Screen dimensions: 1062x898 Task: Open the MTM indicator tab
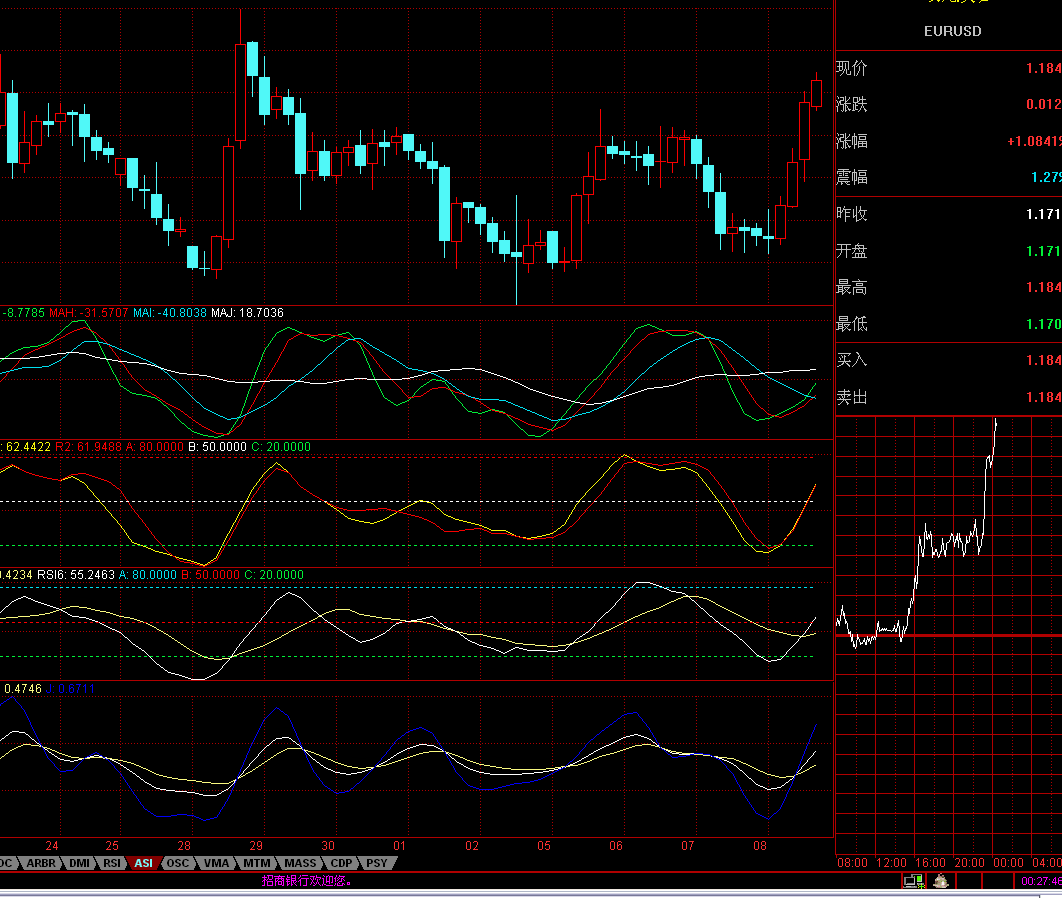[x=257, y=863]
